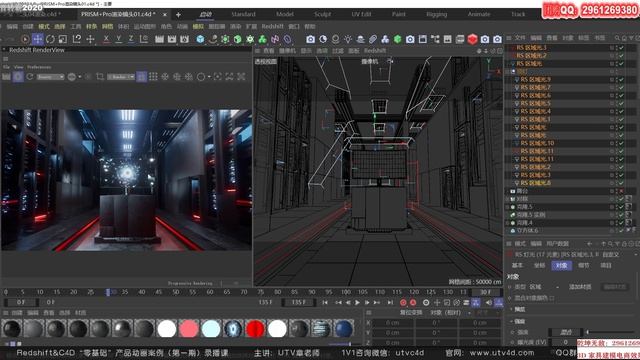Image resolution: width=640 pixels, height=360 pixels.
Task: Collapse the intensity group in attributes panel
Action: pyautogui.click(x=511, y=322)
